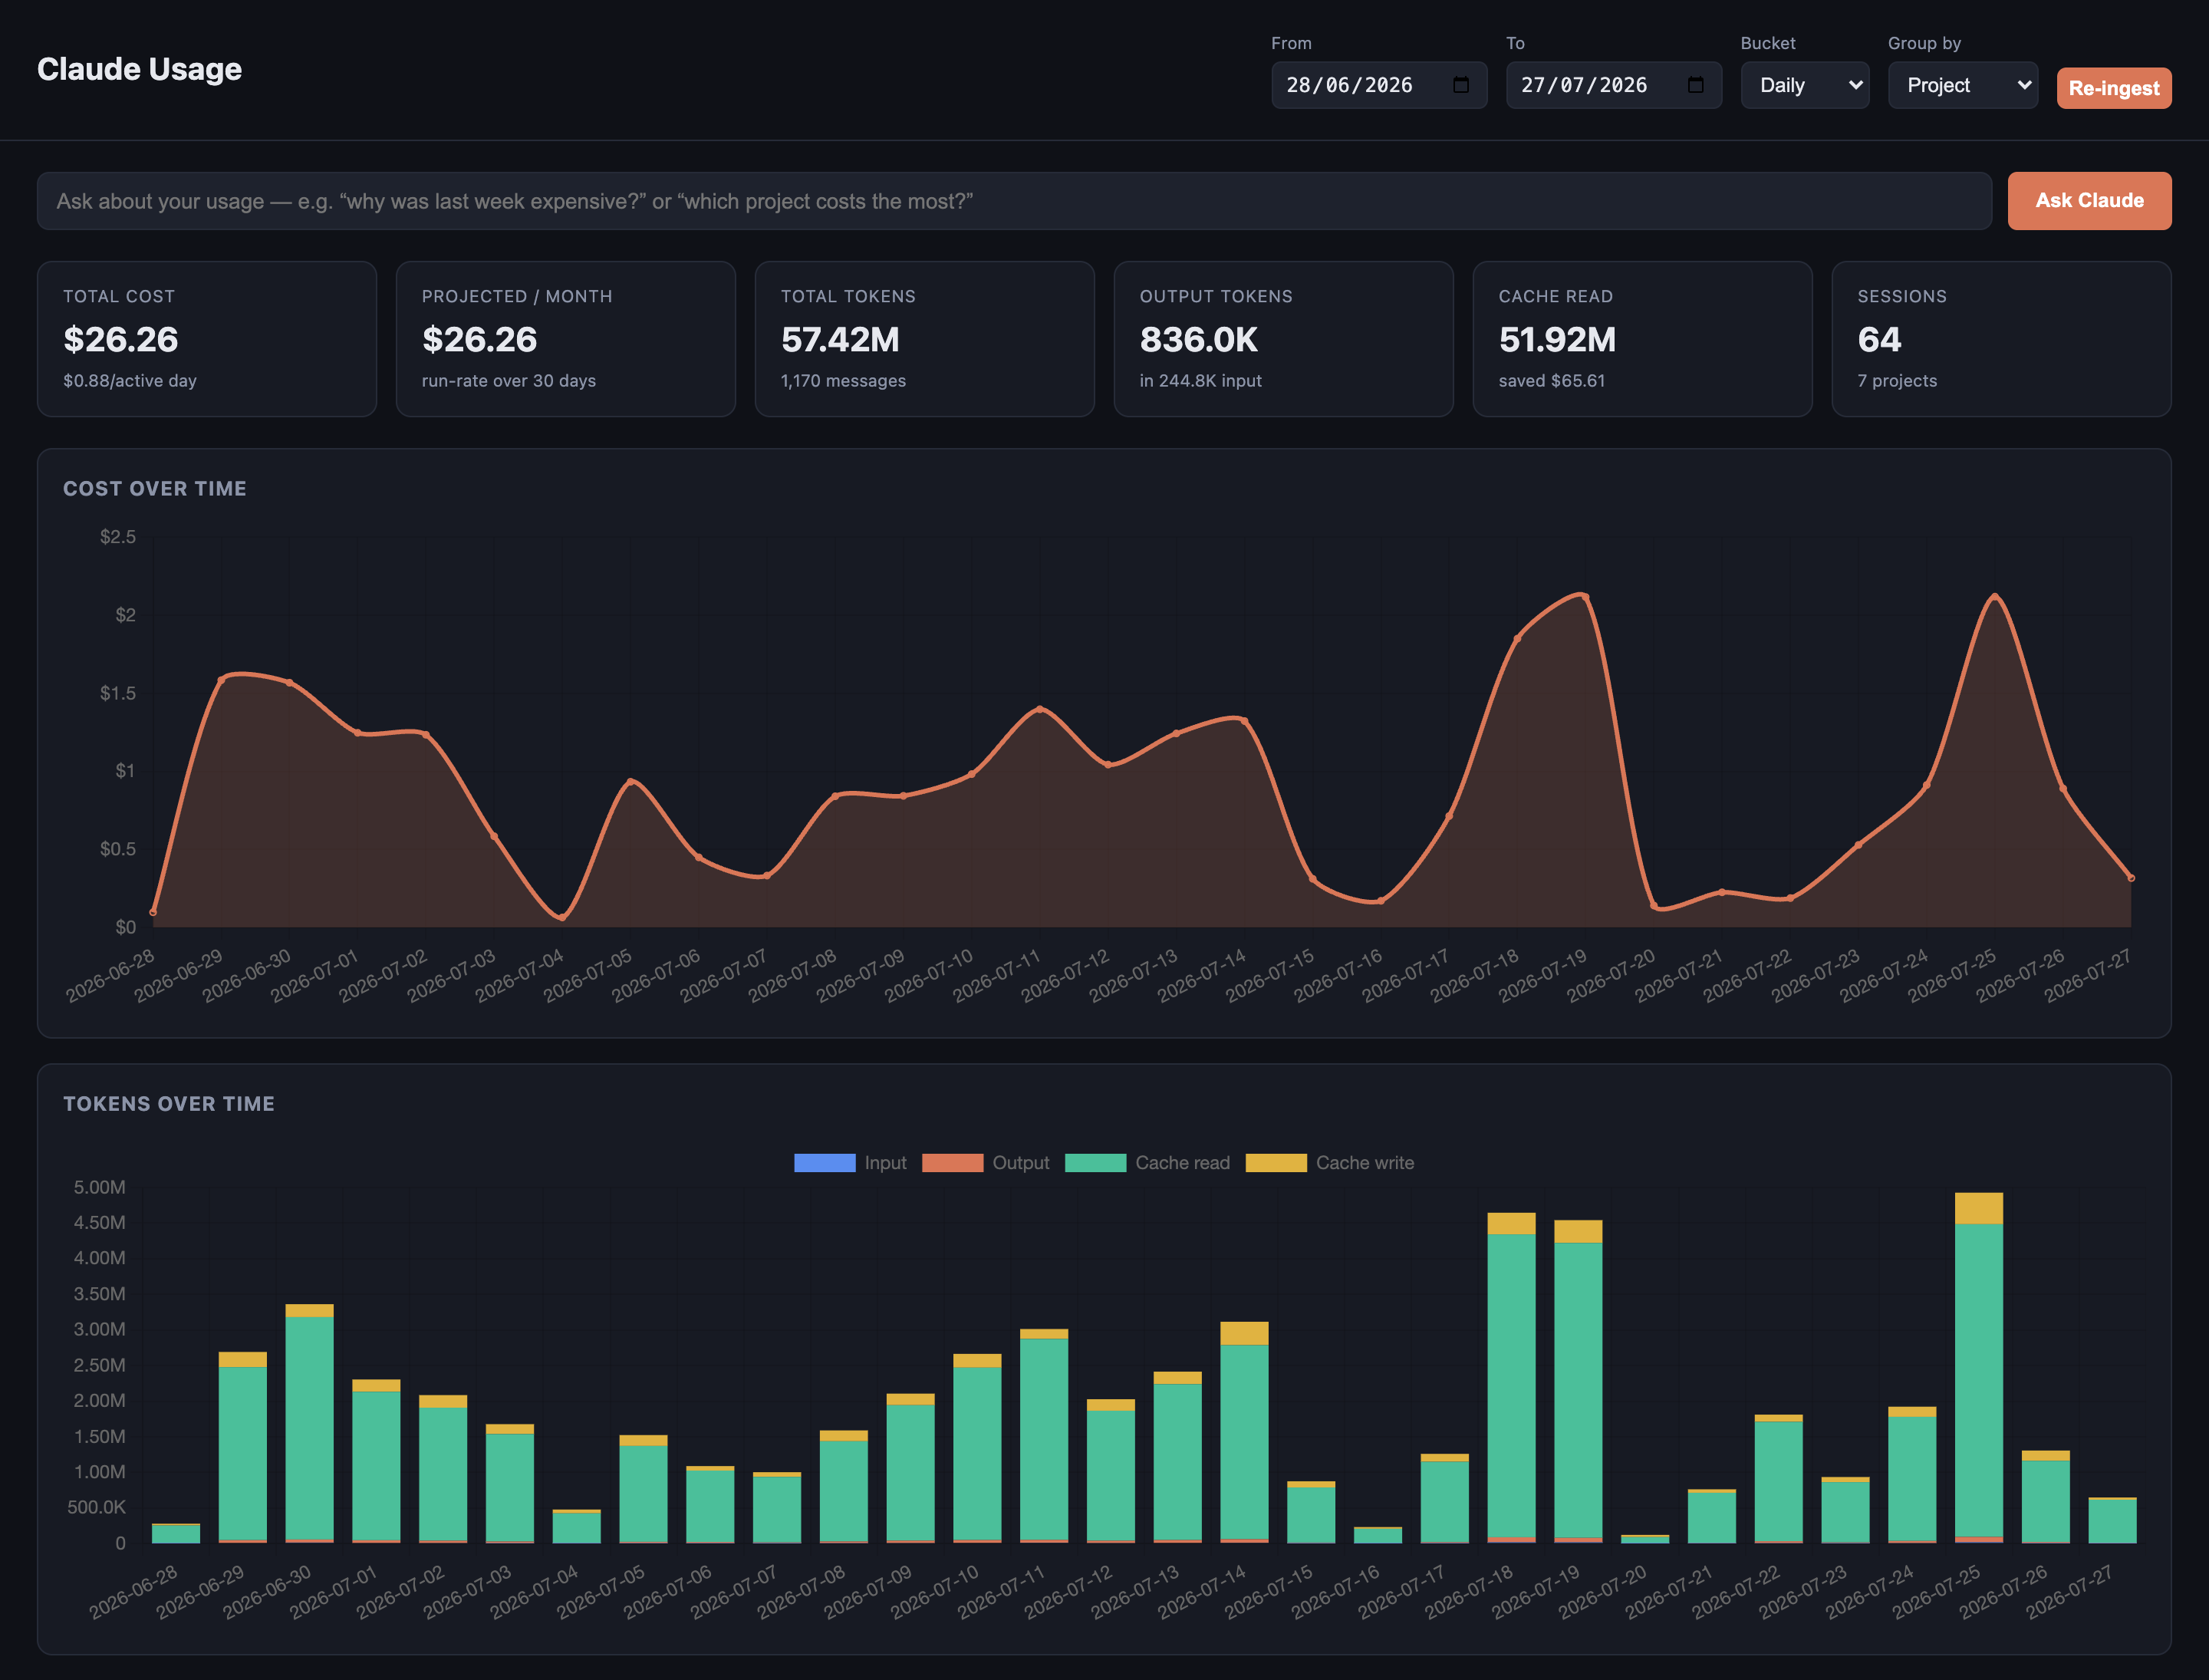Click the 2026-06-30 tokens bar
Image resolution: width=2209 pixels, height=1680 pixels.
coord(309,1424)
